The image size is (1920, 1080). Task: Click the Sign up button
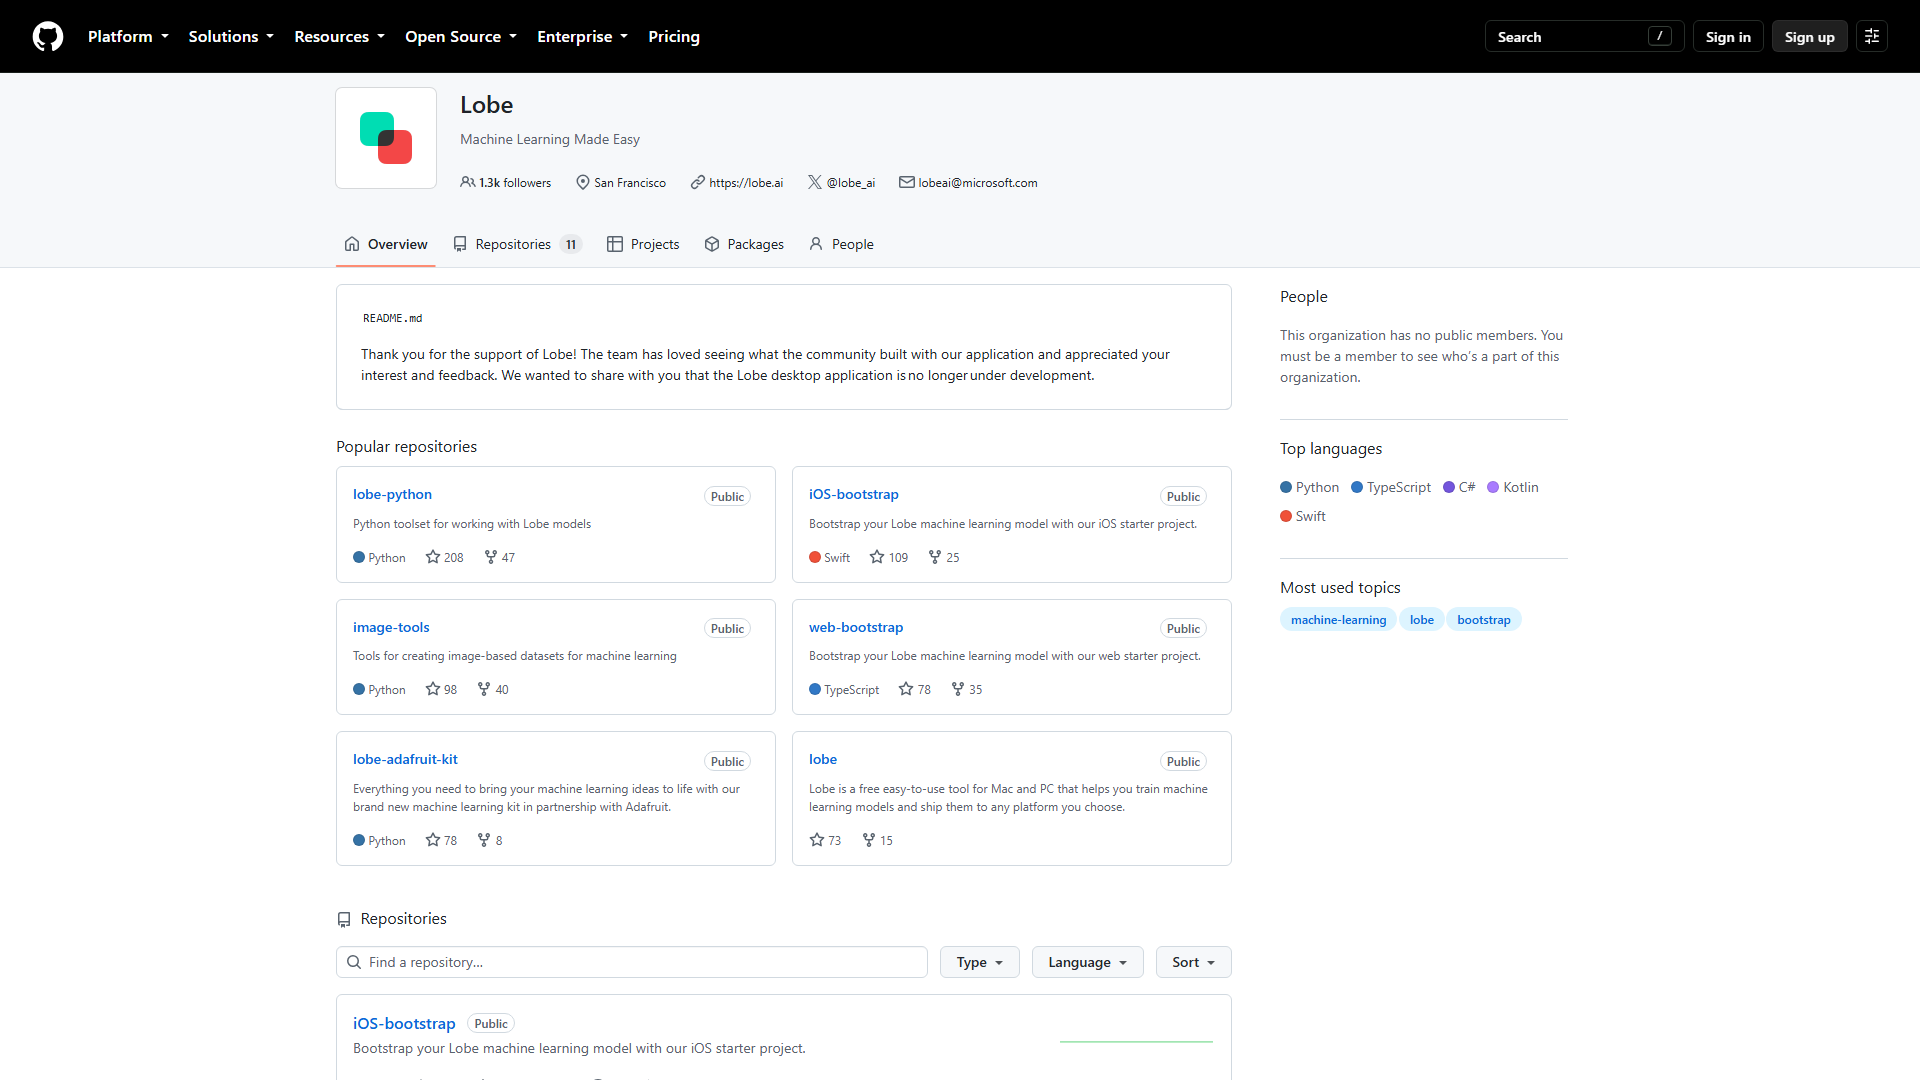(x=1810, y=37)
